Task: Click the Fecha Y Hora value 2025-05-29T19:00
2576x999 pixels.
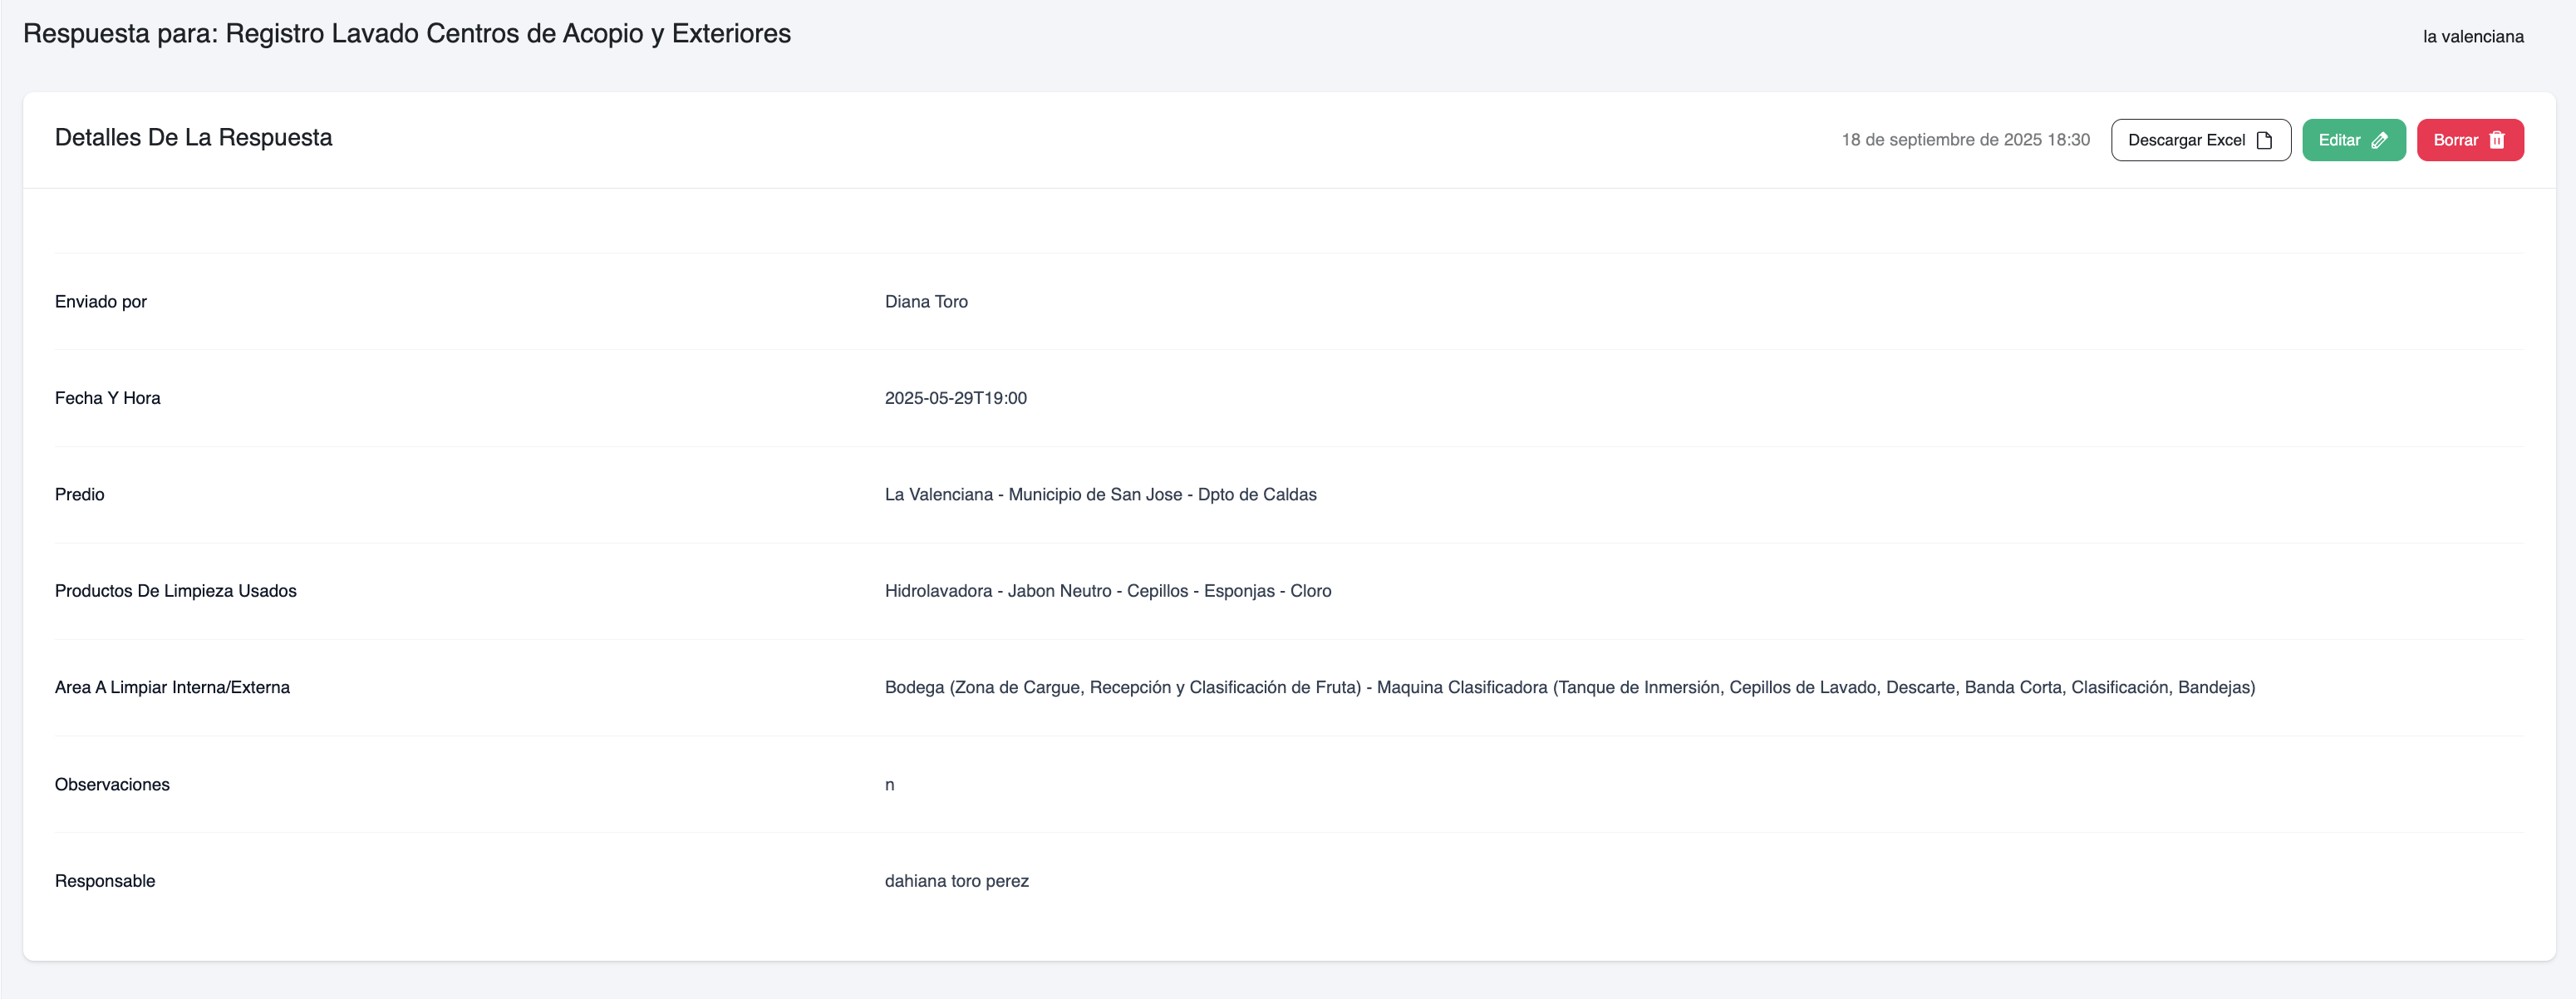Action: 955,398
